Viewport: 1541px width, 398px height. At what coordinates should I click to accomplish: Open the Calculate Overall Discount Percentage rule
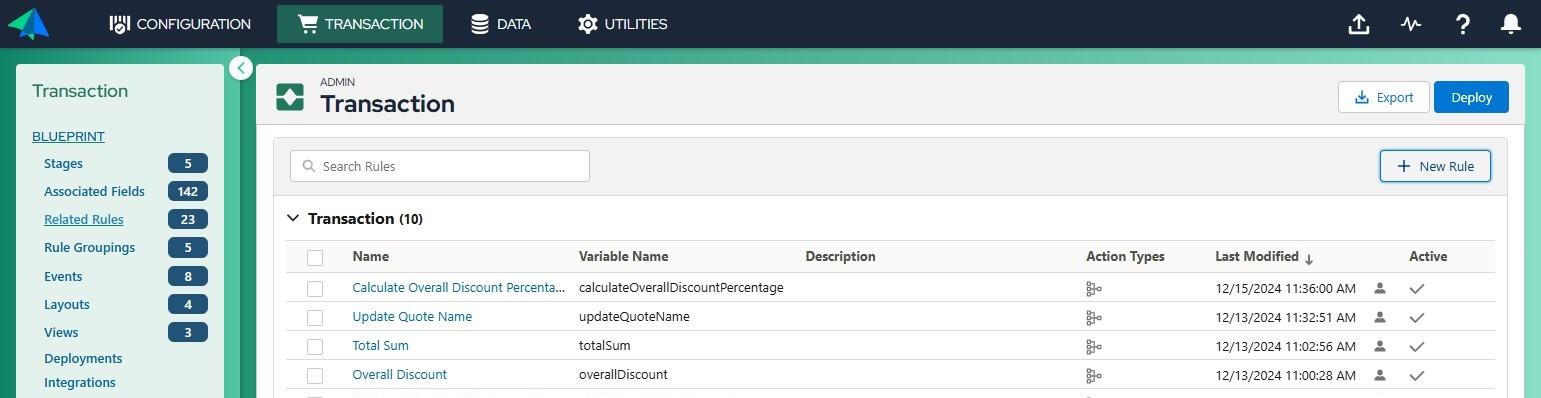(459, 287)
